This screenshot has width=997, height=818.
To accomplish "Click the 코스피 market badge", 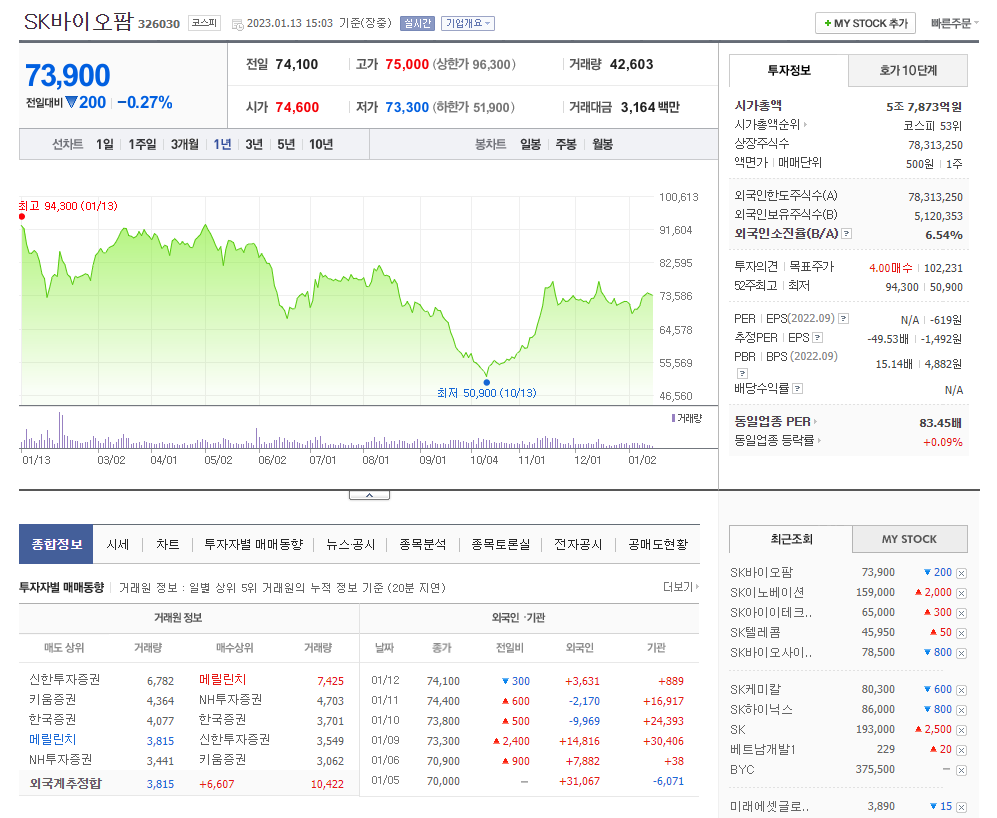I will point(205,24).
